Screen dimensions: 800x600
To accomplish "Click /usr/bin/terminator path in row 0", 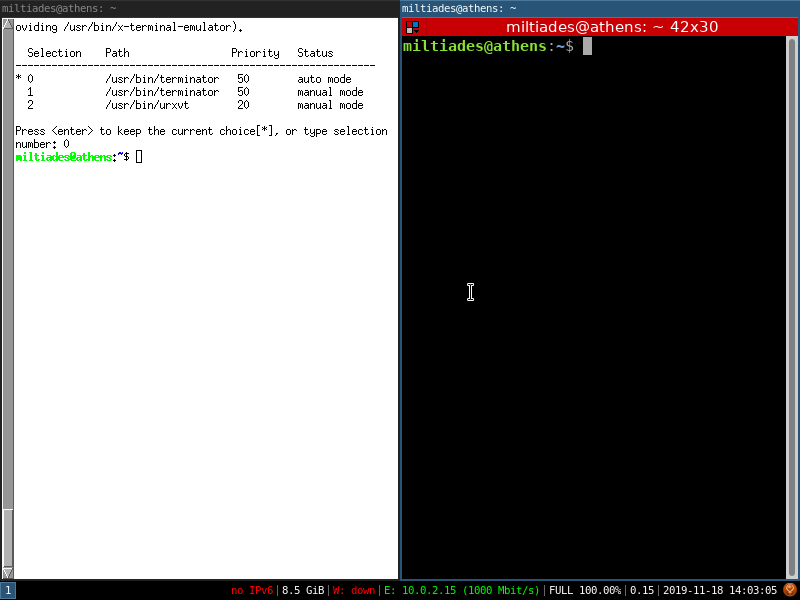I will [x=162, y=79].
